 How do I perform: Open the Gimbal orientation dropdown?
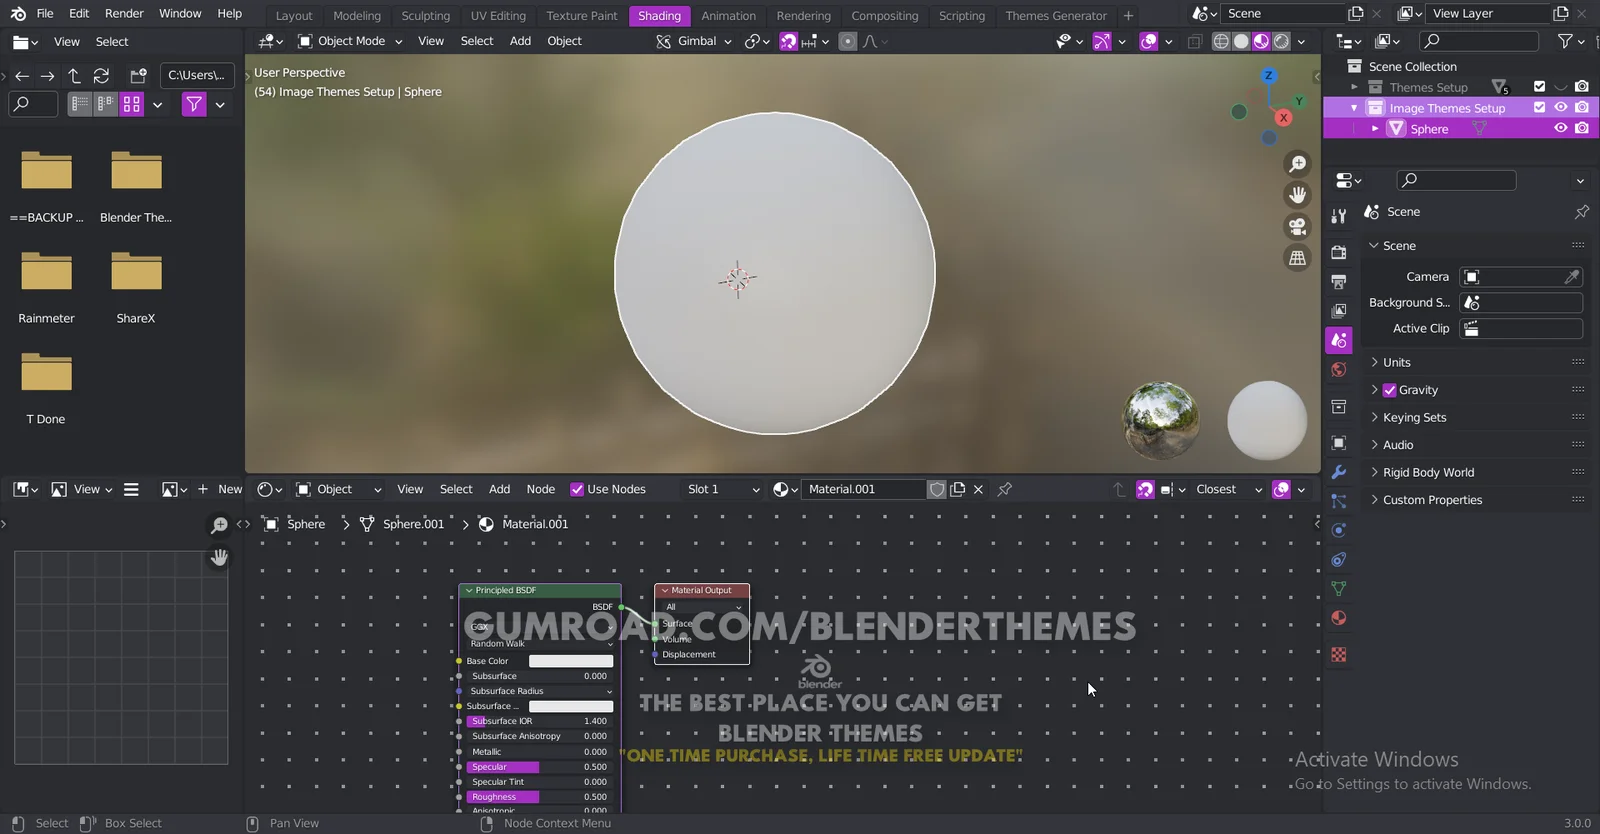694,41
